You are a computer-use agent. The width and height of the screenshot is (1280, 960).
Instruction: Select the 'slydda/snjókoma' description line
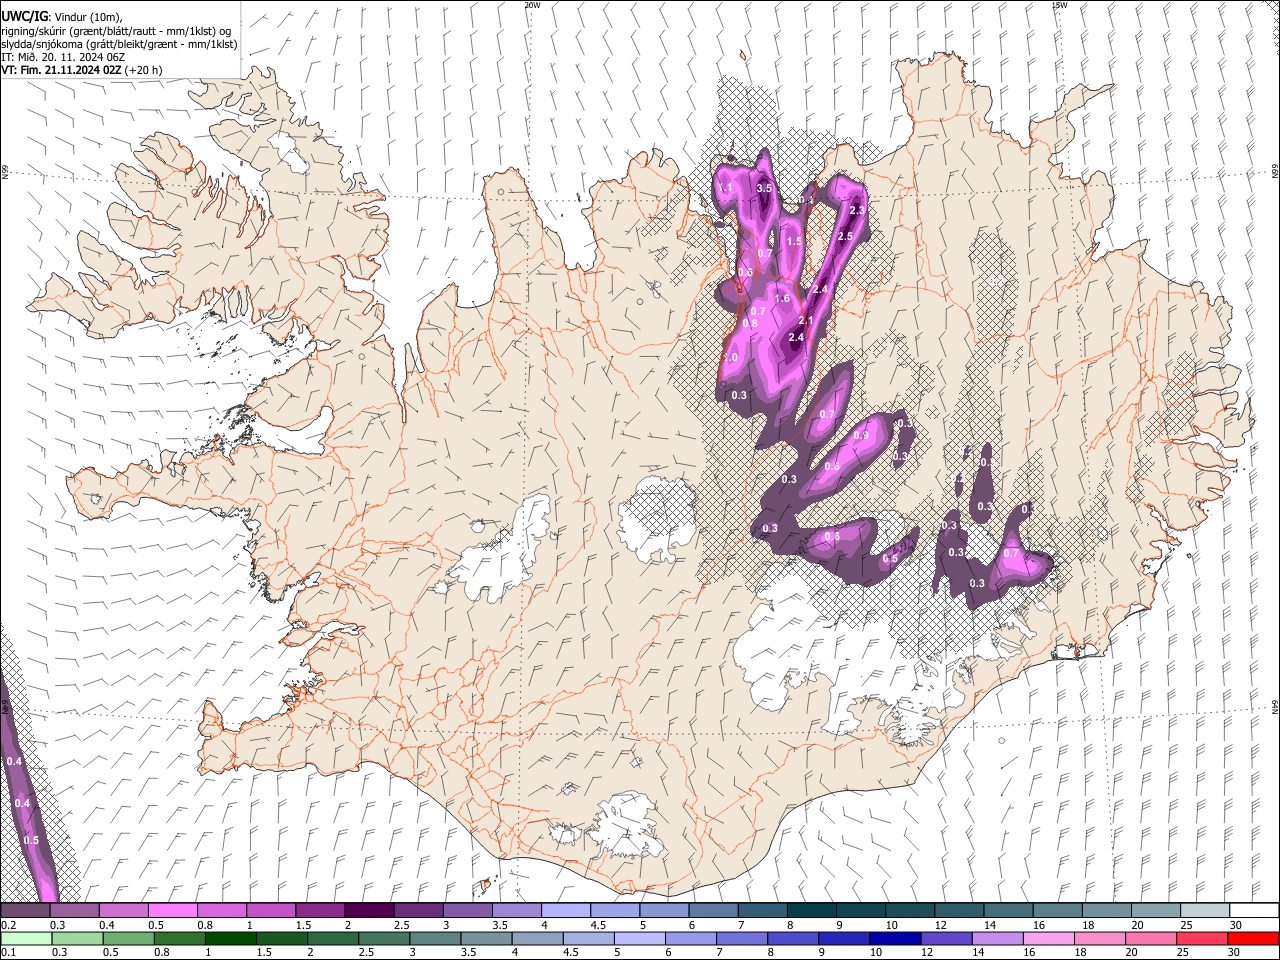pos(119,44)
